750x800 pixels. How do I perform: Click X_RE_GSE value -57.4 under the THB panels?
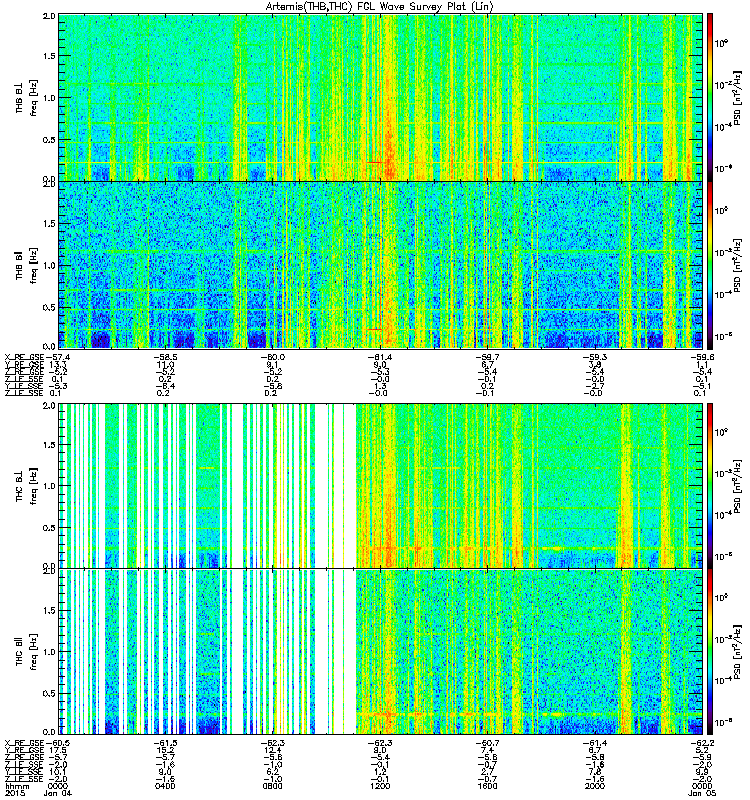(58, 357)
